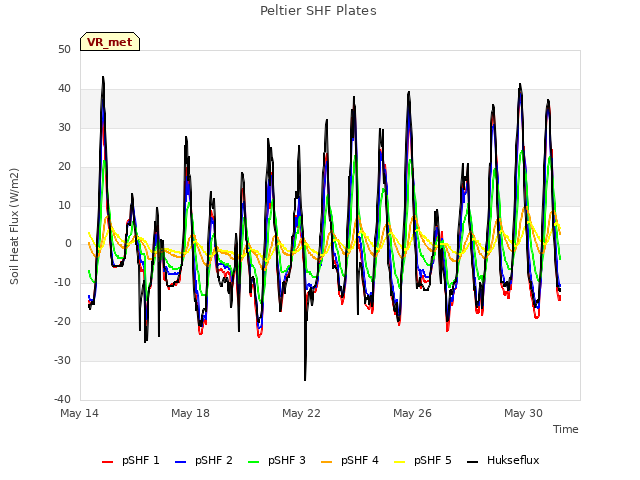Image resolution: width=640 pixels, height=480 pixels.
Task: Click the 0 y-axis tick label
Action: (x=68, y=244)
